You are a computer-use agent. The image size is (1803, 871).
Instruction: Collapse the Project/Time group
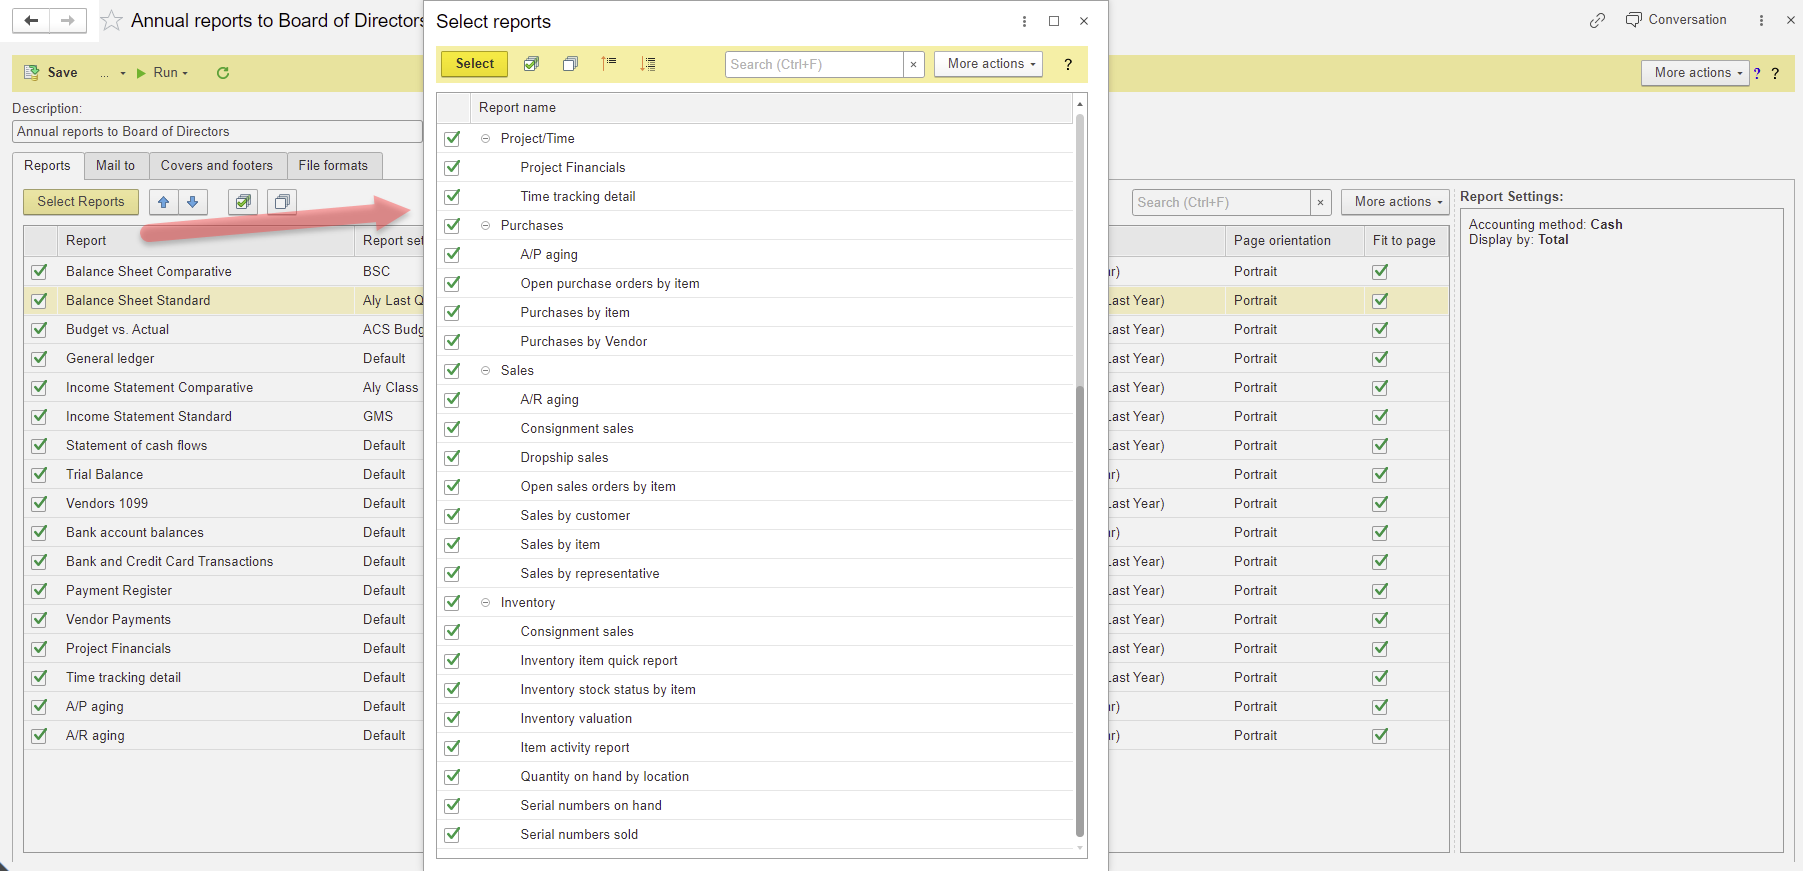pos(485,138)
